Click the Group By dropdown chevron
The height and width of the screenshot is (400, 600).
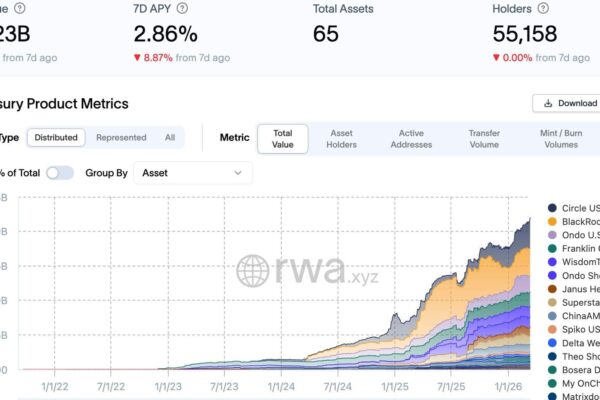[238, 173]
